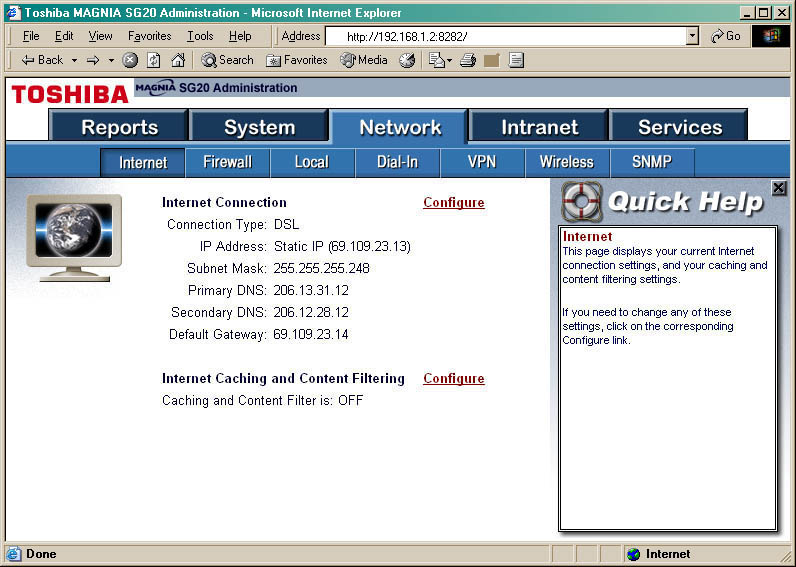Open the Wireless sub-tab
This screenshot has width=796, height=567.
[x=567, y=162]
